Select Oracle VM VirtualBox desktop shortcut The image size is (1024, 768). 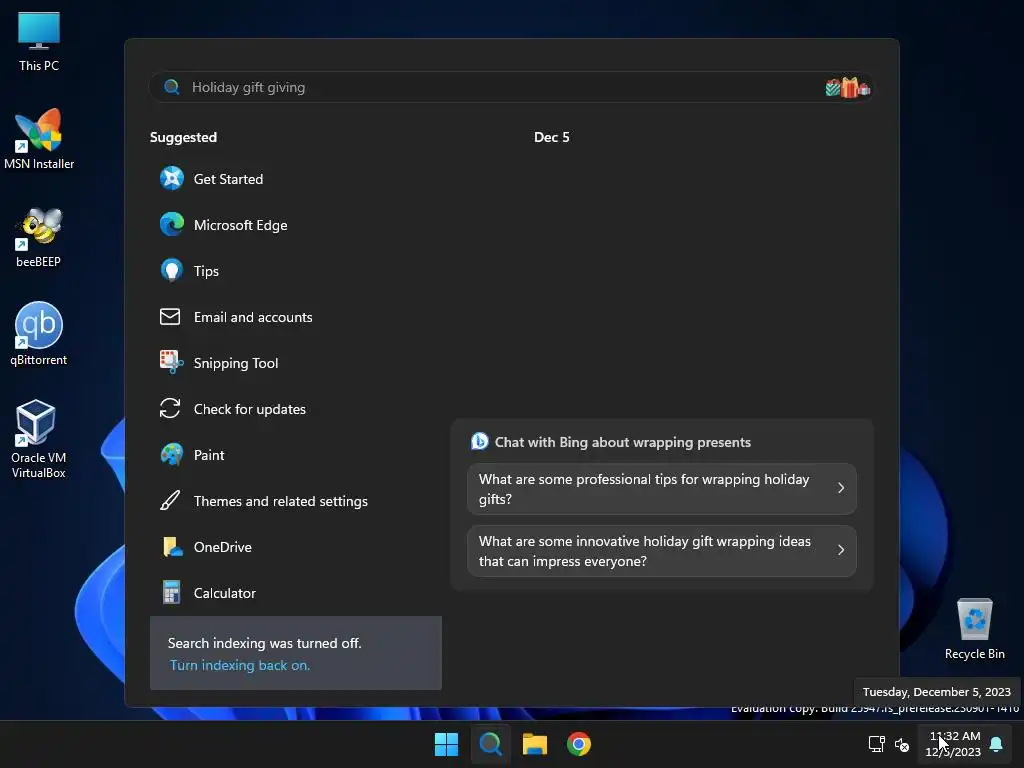tap(39, 439)
